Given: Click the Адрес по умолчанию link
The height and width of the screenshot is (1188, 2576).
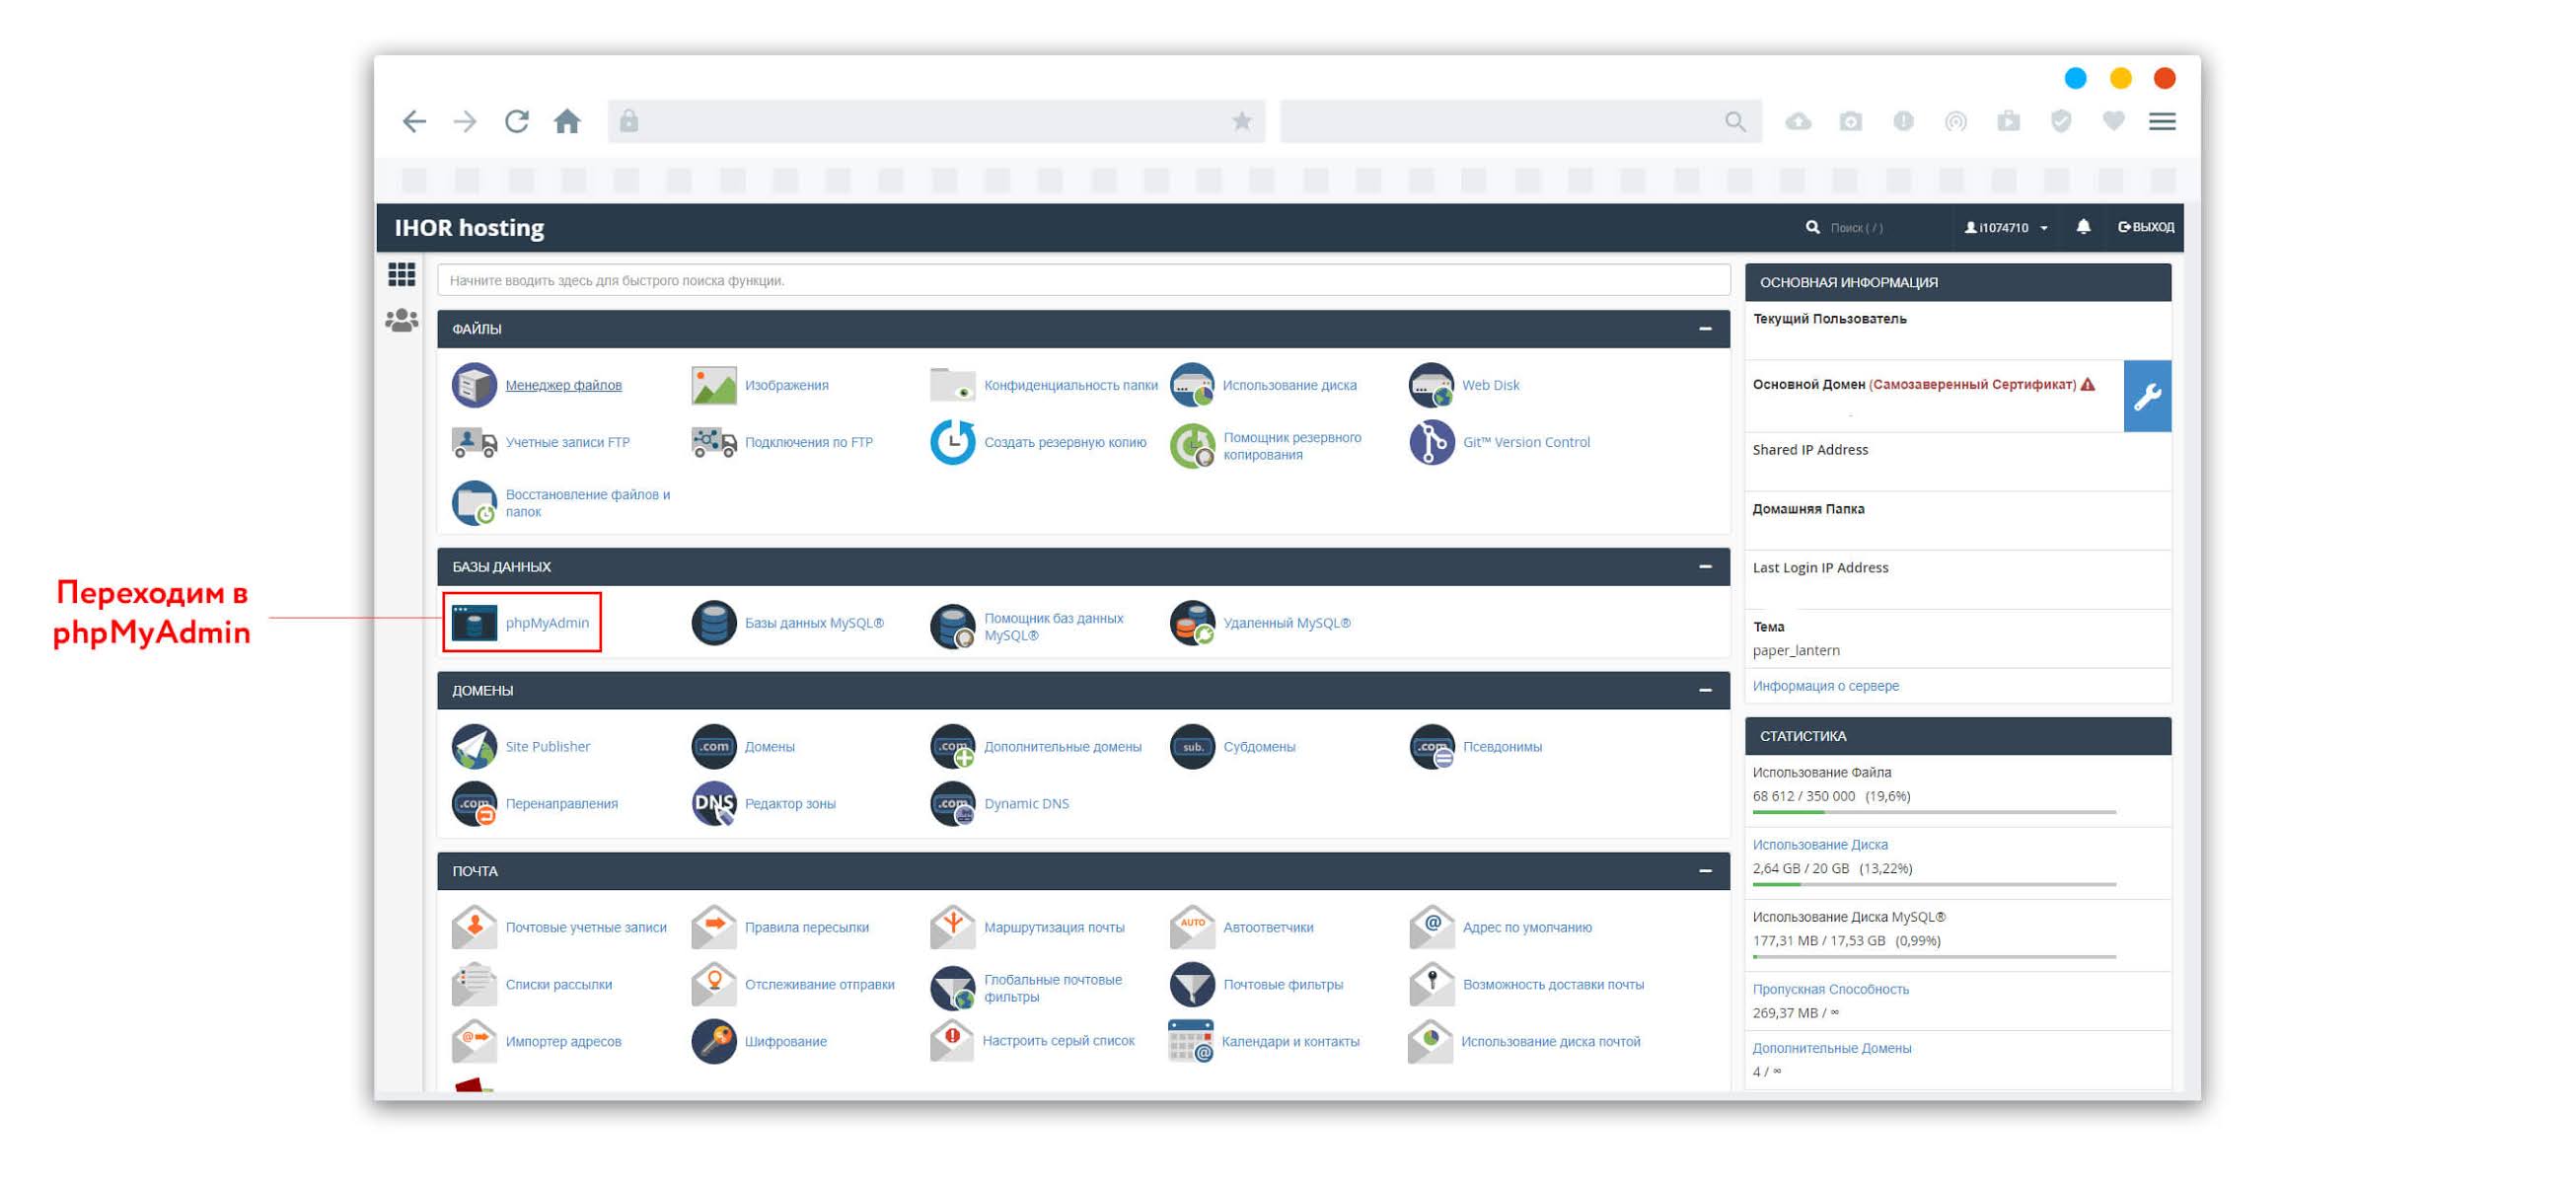Looking at the screenshot, I should (1526, 928).
